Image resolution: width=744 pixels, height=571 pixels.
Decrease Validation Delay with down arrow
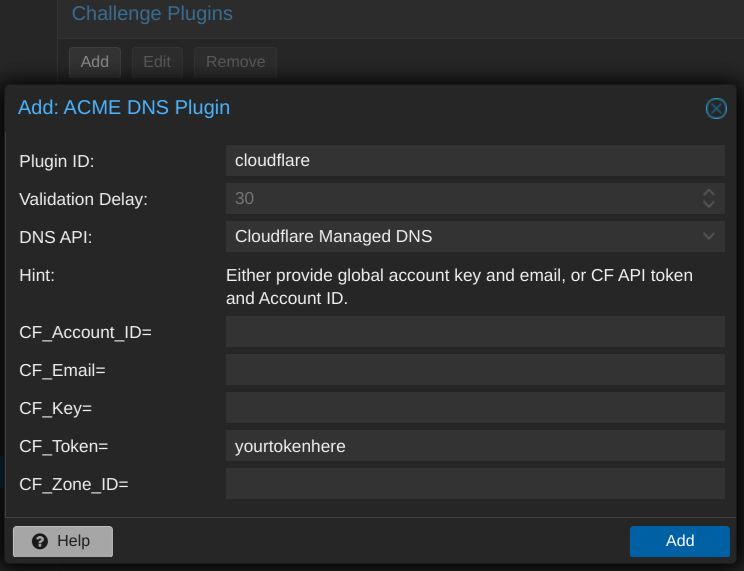click(x=709, y=204)
